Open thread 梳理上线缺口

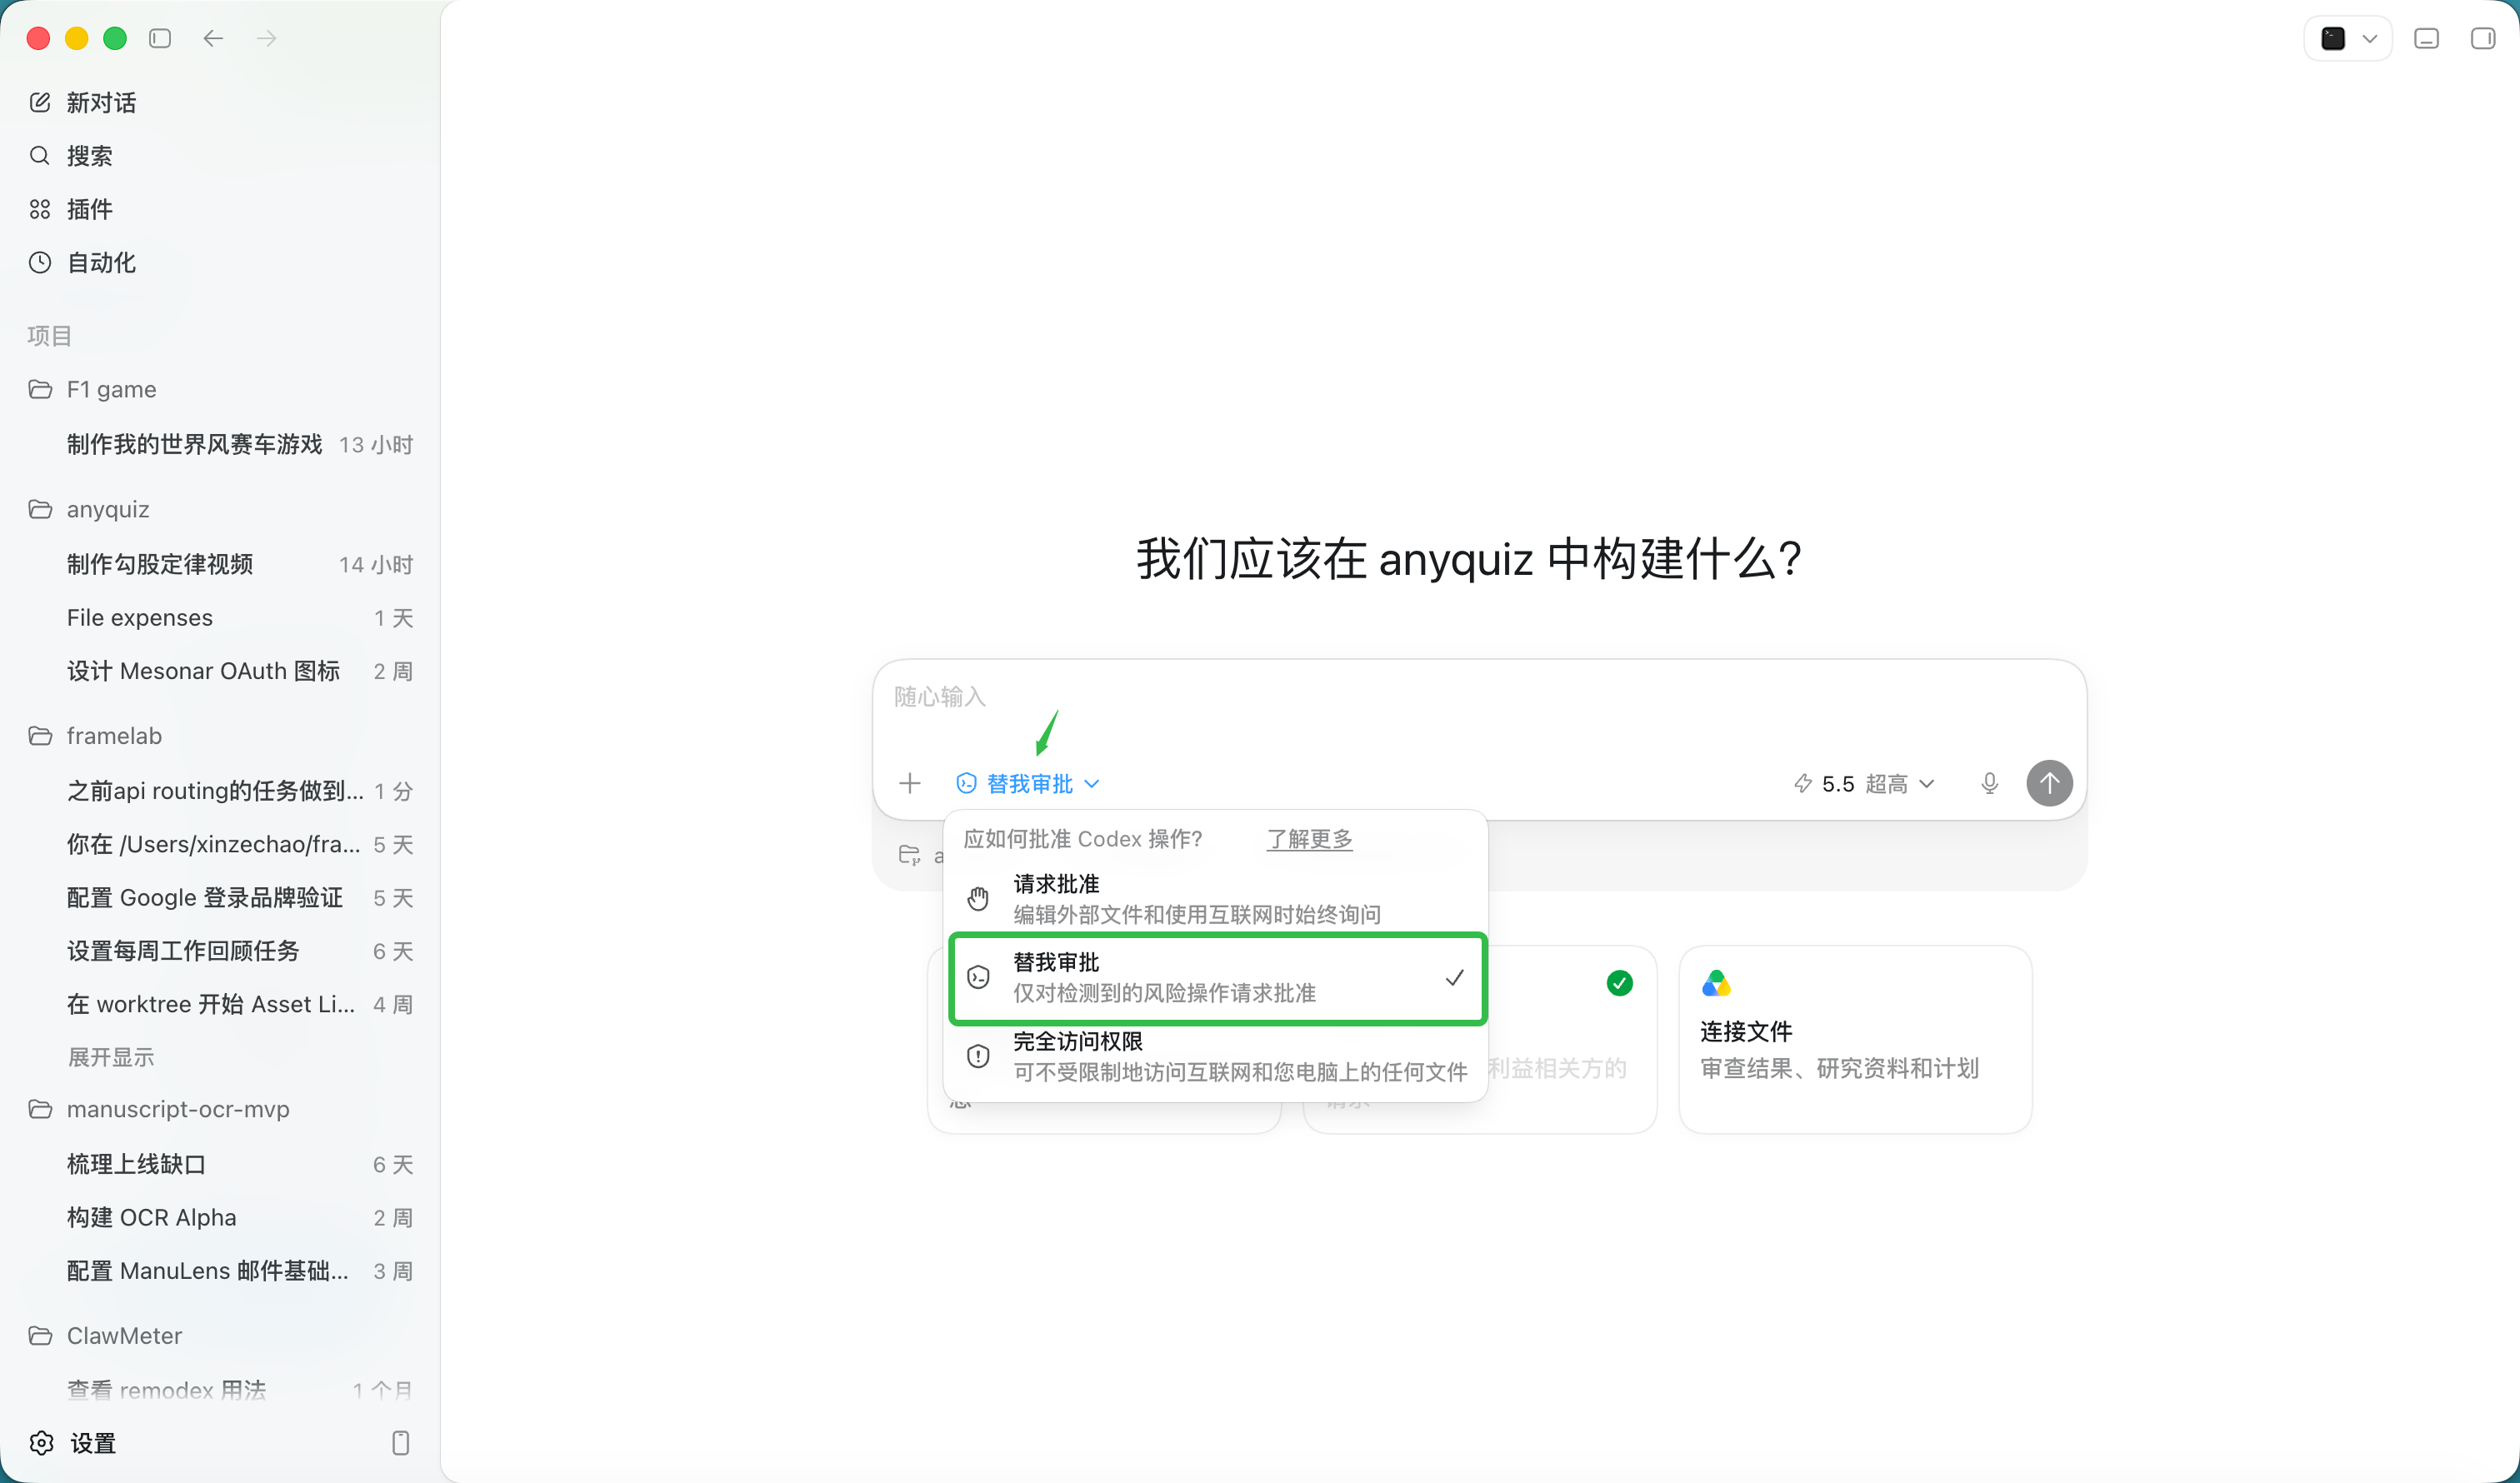point(220,1164)
